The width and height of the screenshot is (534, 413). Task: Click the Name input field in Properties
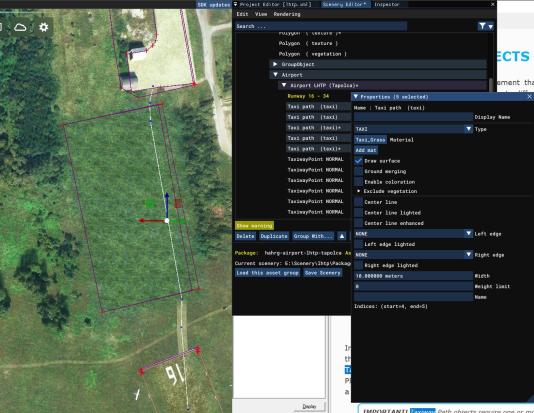[413, 297]
